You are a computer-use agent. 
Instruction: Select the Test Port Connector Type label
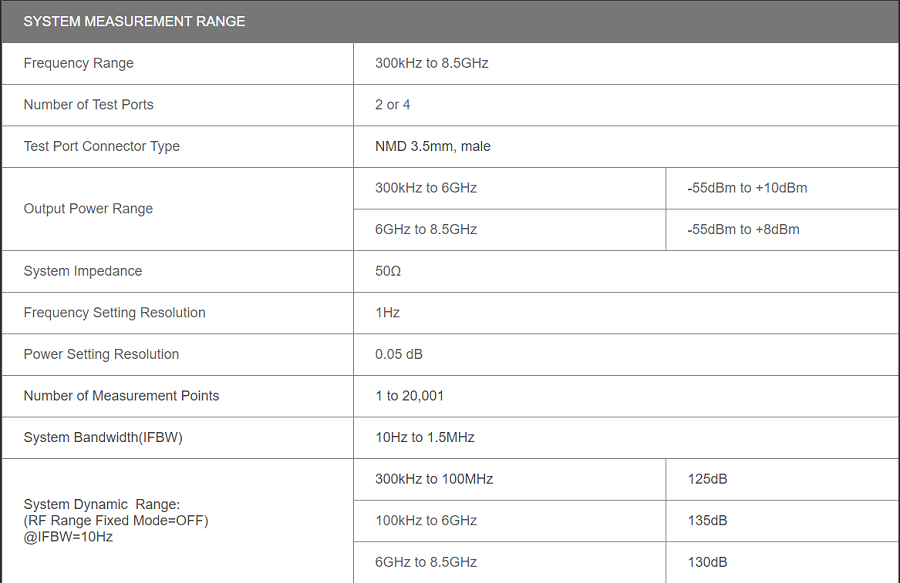point(102,146)
